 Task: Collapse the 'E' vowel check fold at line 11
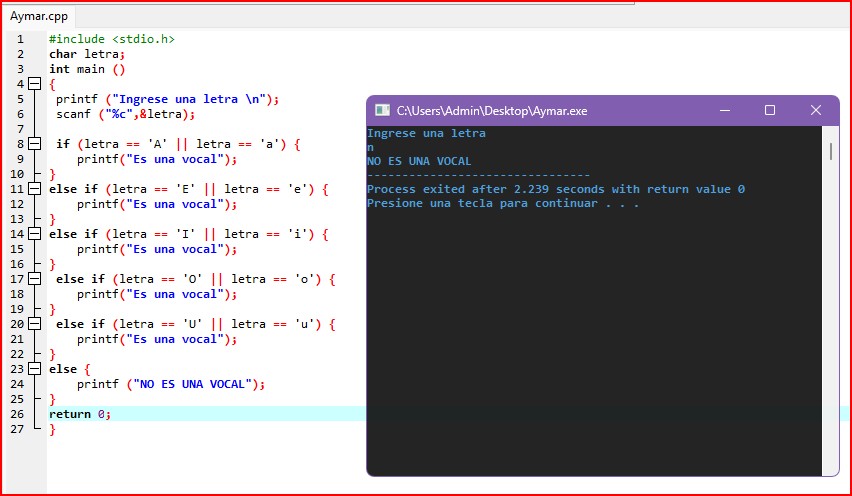(x=35, y=189)
